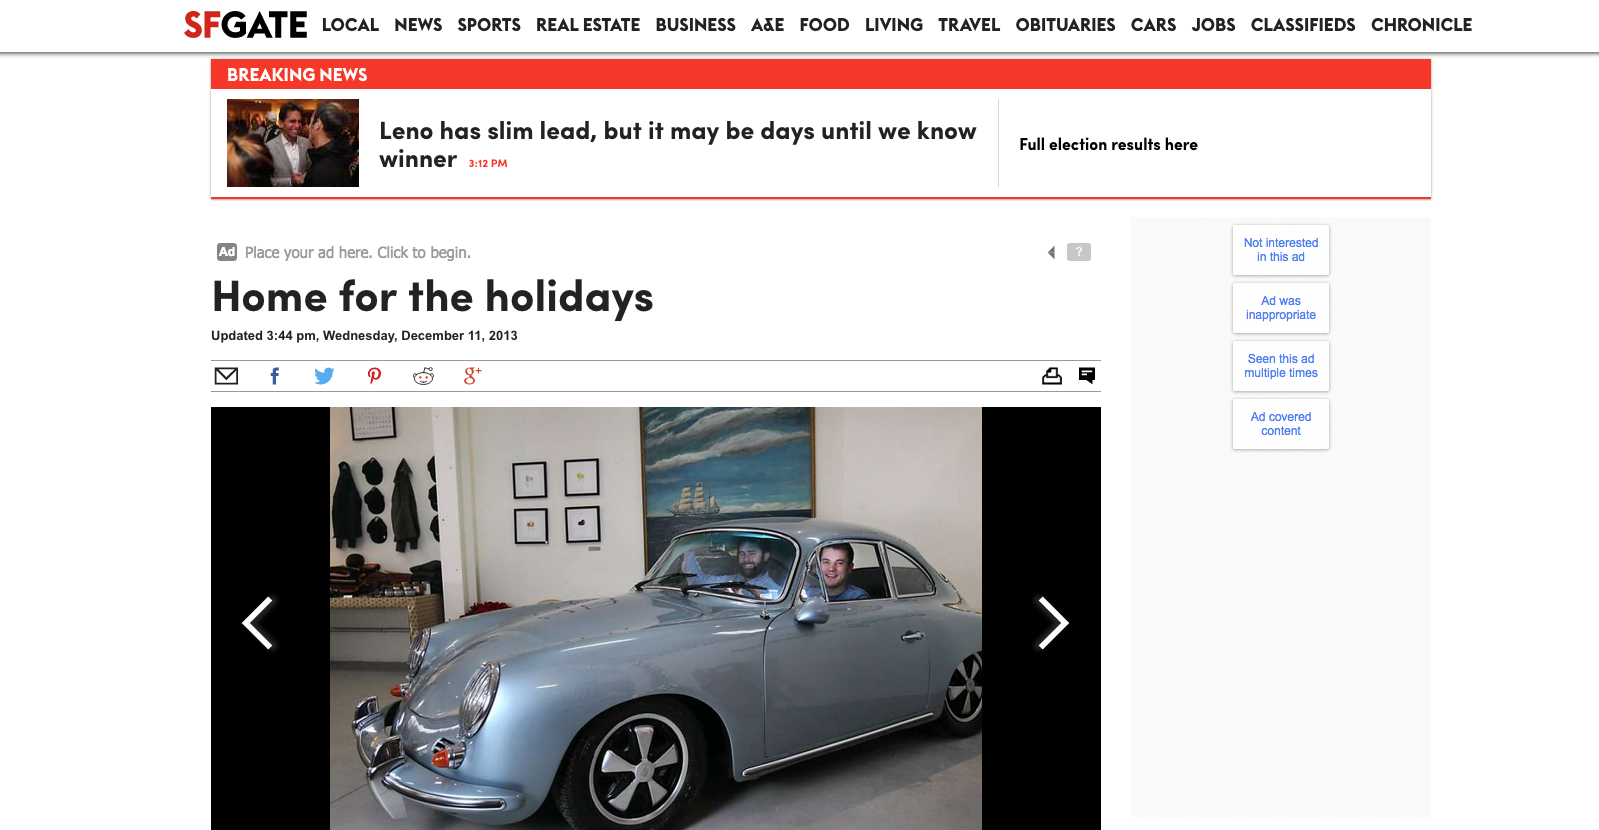This screenshot has height=830, width=1599.
Task: Choose Seen this ad multiple times
Action: (1281, 366)
